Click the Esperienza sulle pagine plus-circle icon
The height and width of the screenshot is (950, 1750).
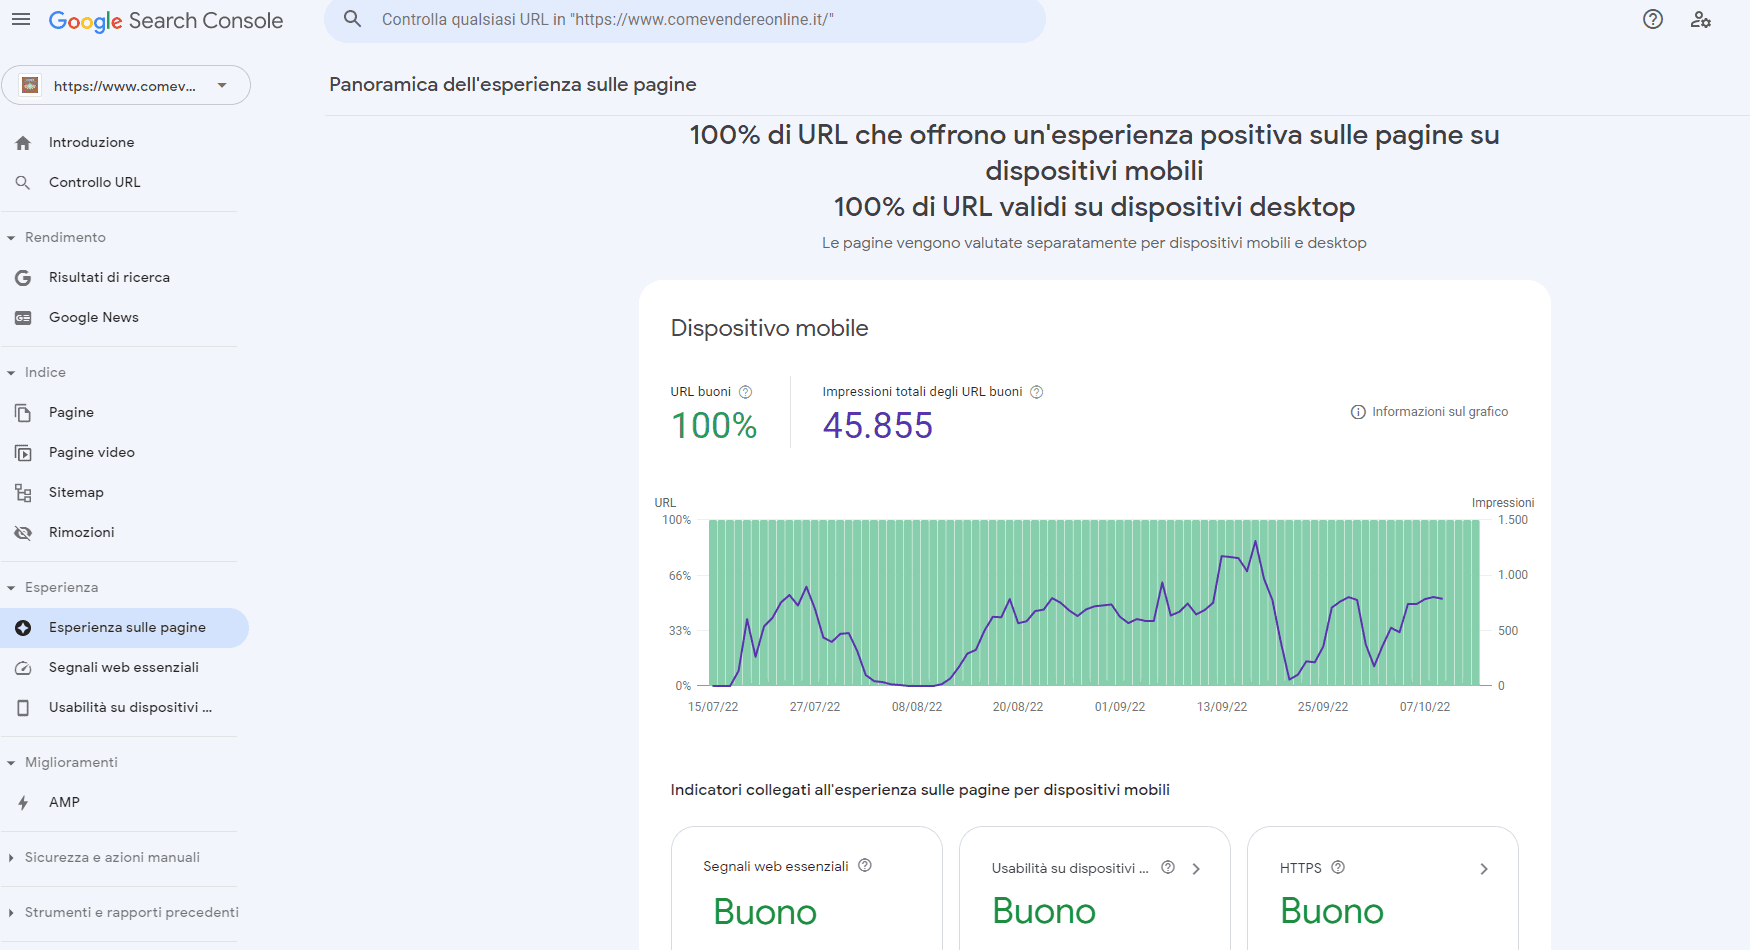[x=23, y=627]
